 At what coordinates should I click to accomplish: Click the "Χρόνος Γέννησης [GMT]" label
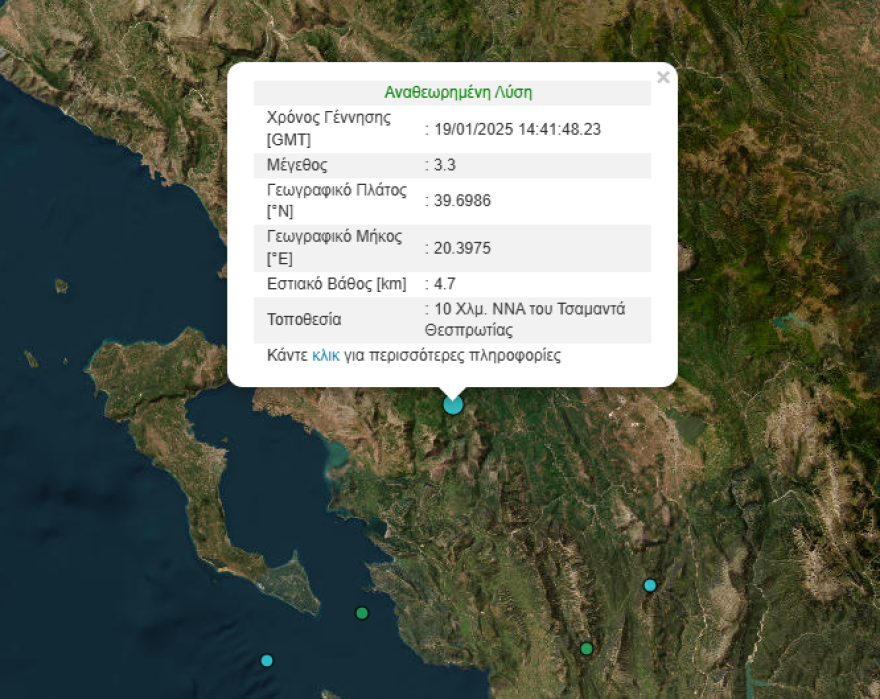click(x=328, y=129)
